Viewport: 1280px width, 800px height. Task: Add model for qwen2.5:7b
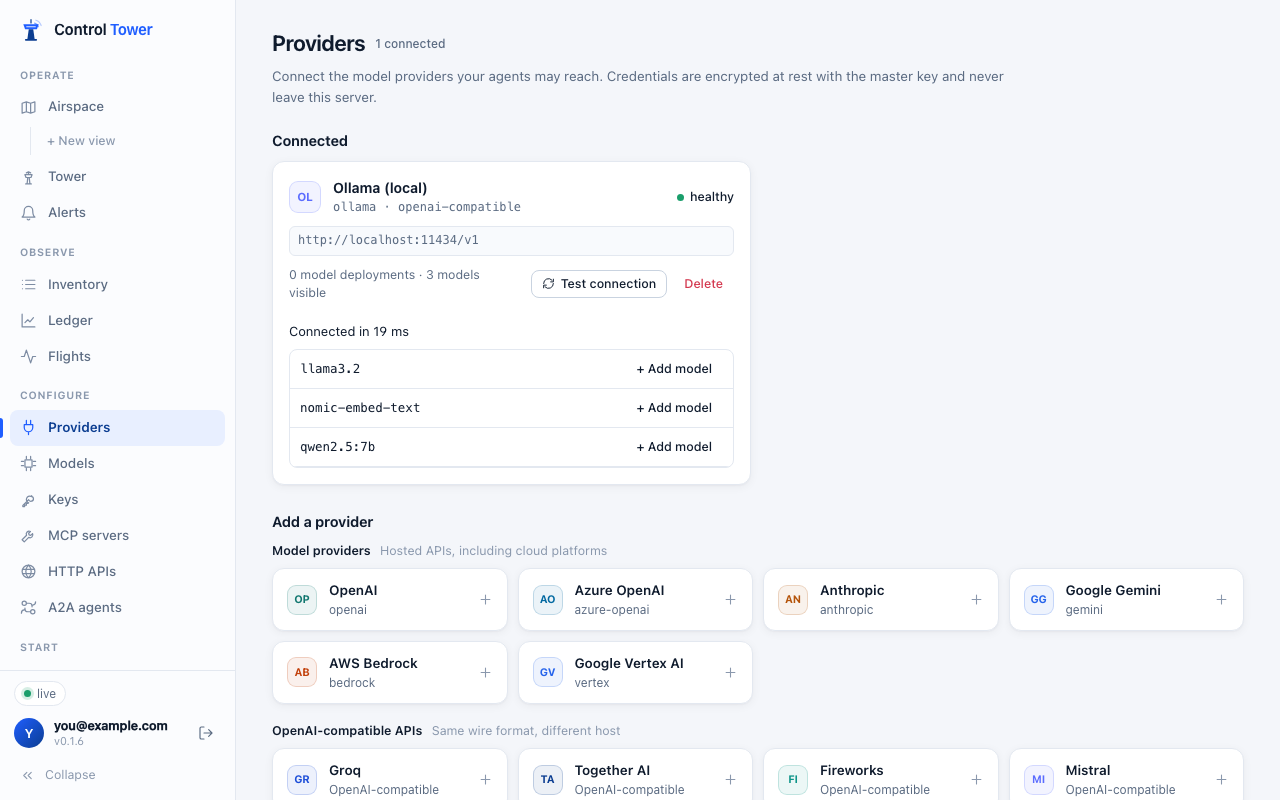tap(674, 447)
